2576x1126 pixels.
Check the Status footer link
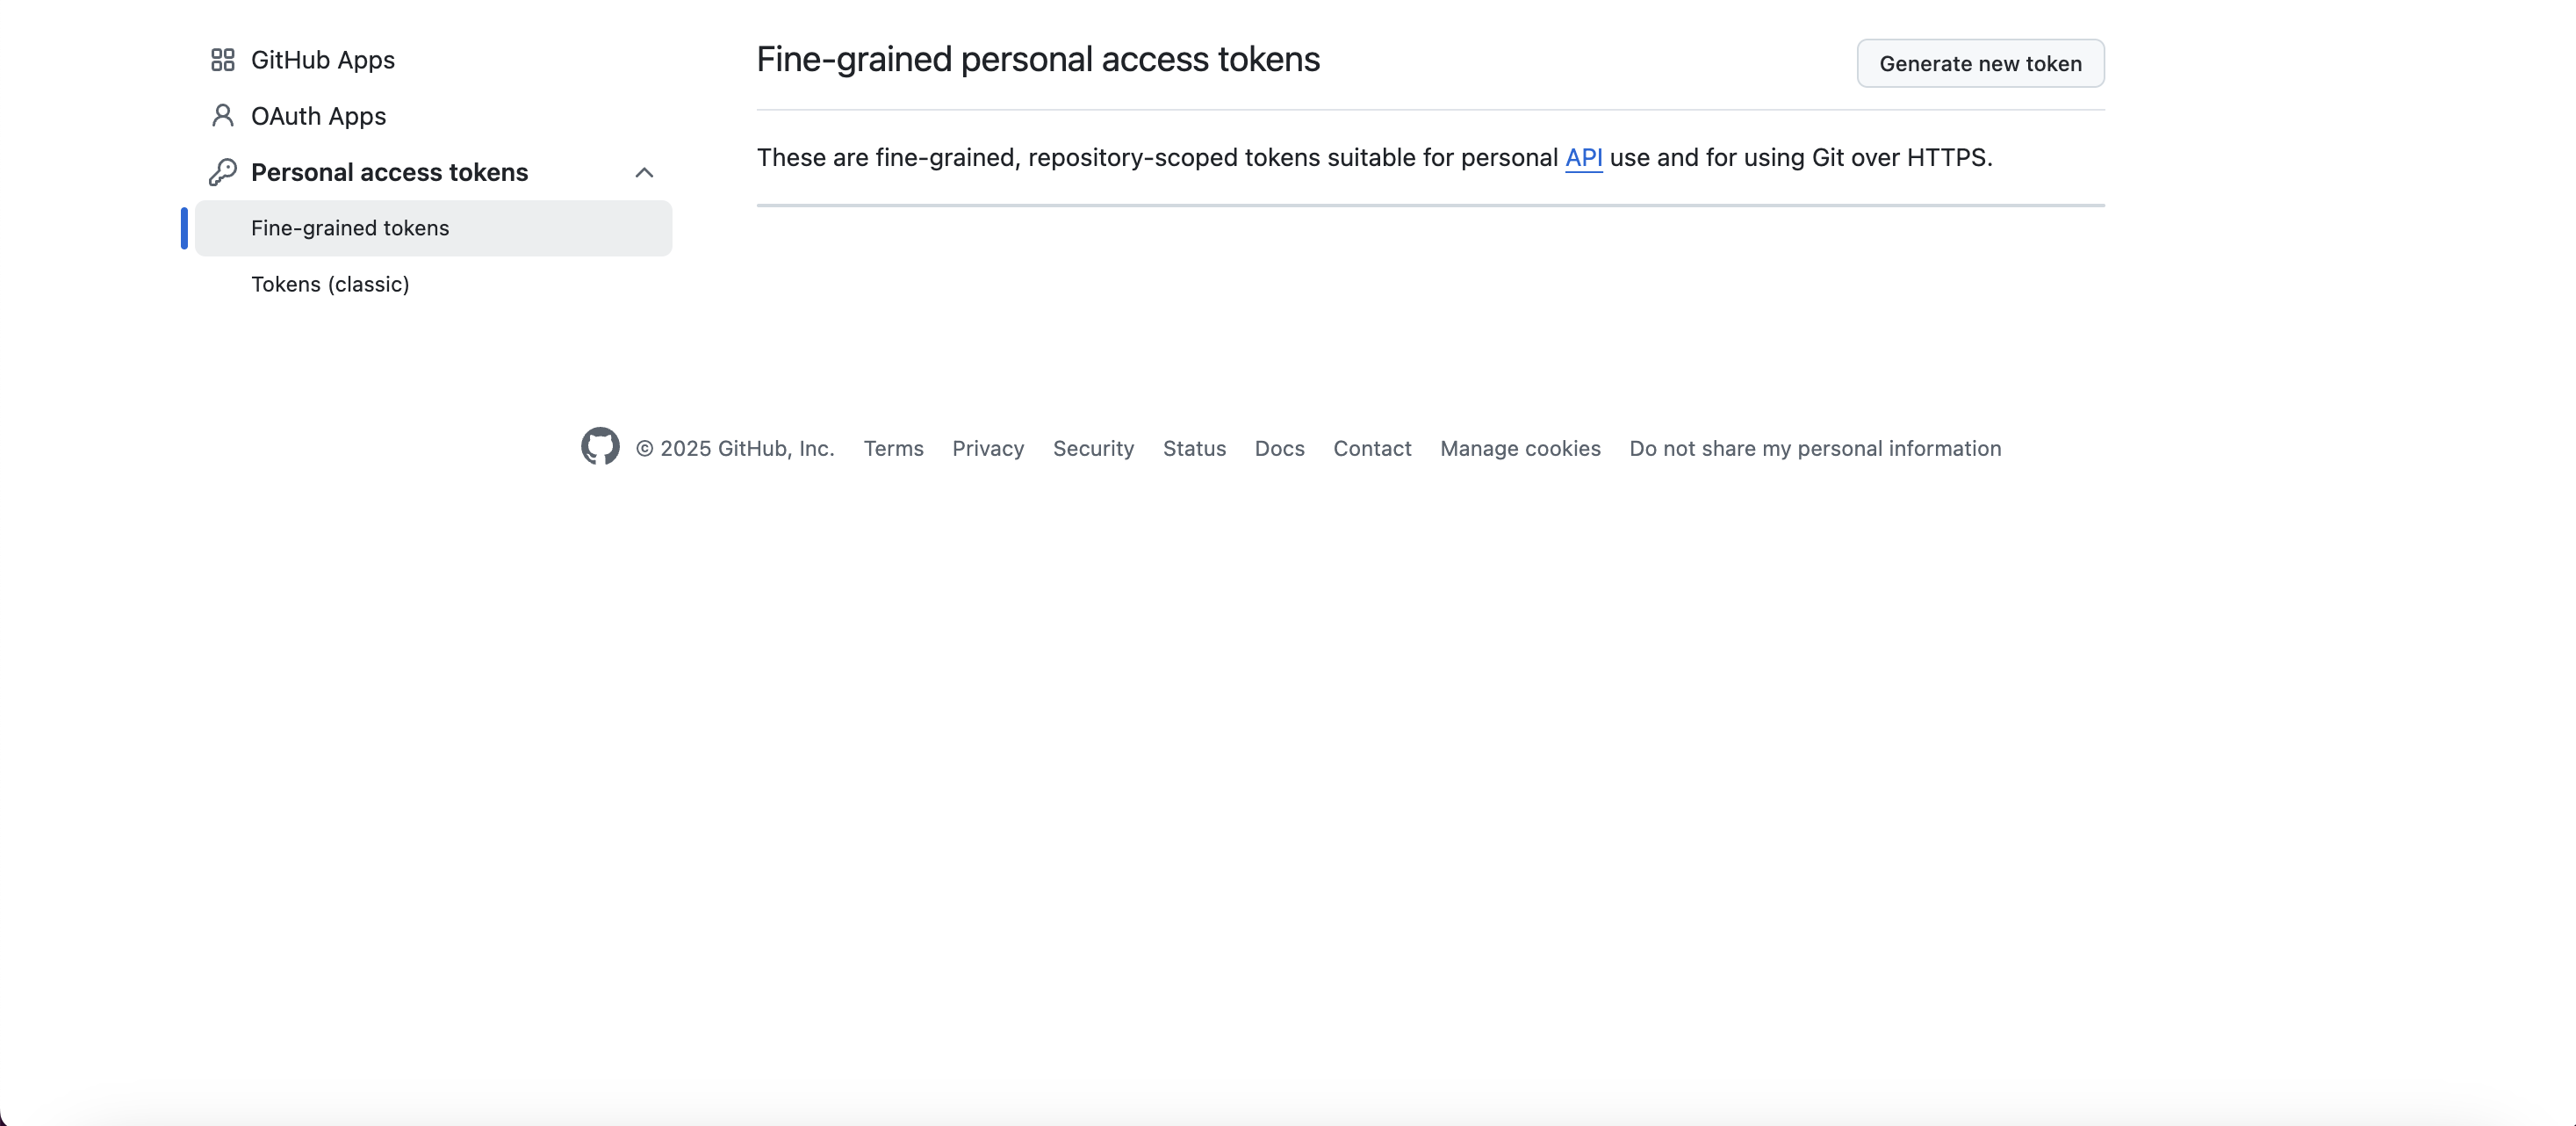pyautogui.click(x=1194, y=449)
